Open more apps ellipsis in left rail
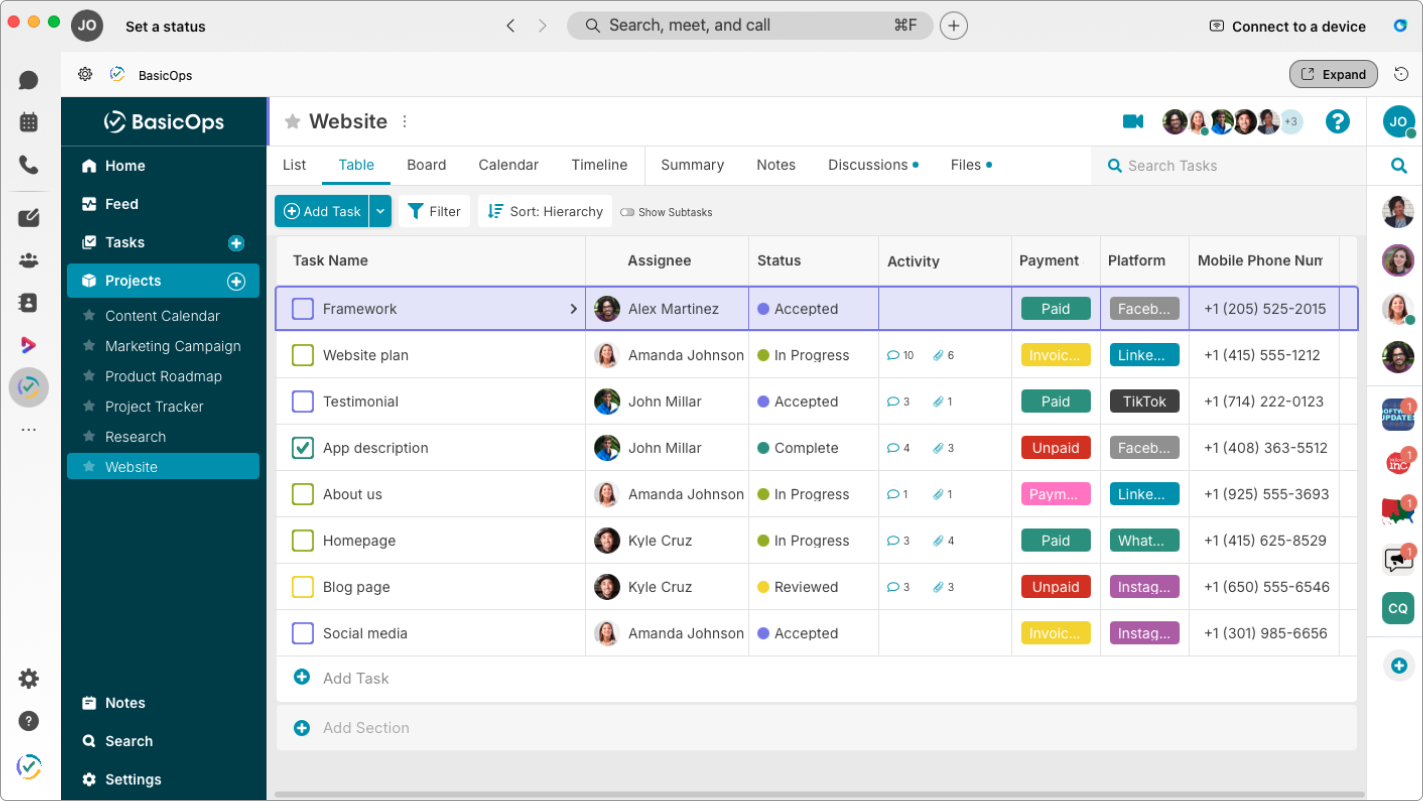 (29, 430)
